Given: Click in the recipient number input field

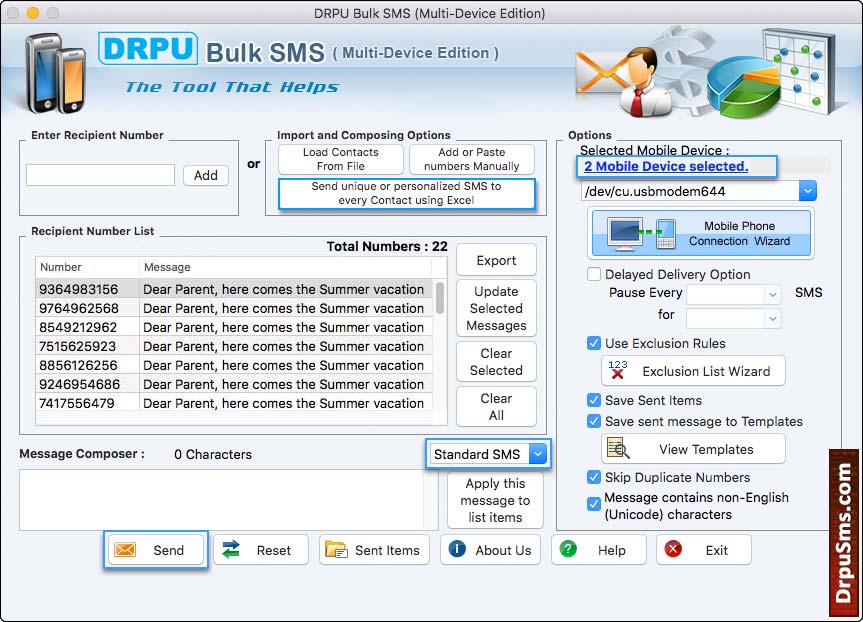Looking at the screenshot, I should (100, 175).
